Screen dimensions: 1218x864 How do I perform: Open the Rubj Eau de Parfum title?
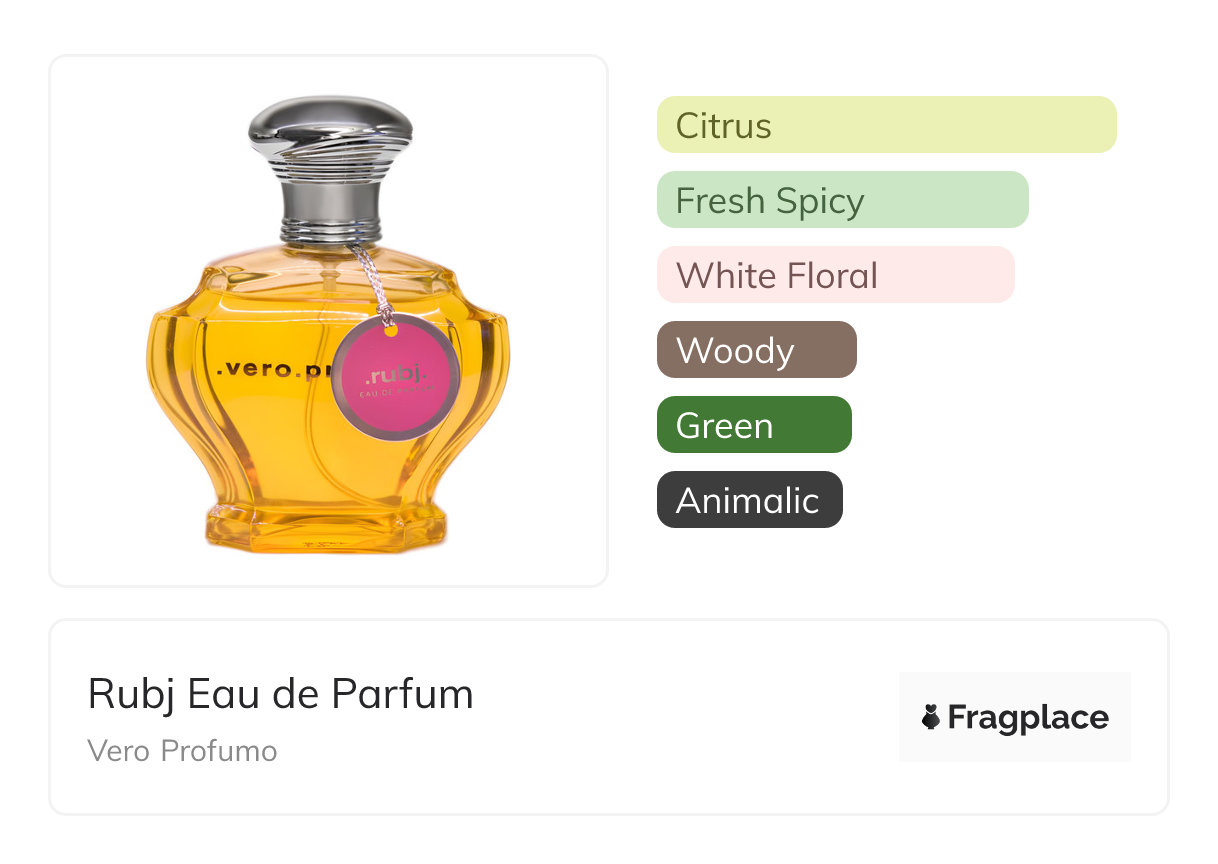tap(280, 694)
